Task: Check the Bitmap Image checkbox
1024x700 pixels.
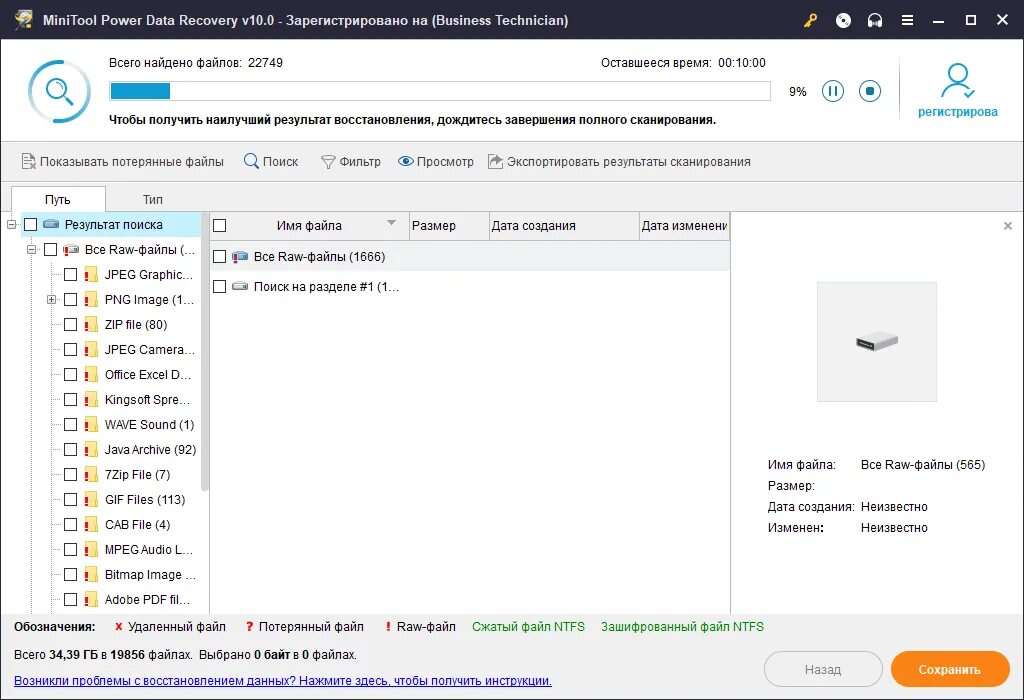Action: (71, 575)
